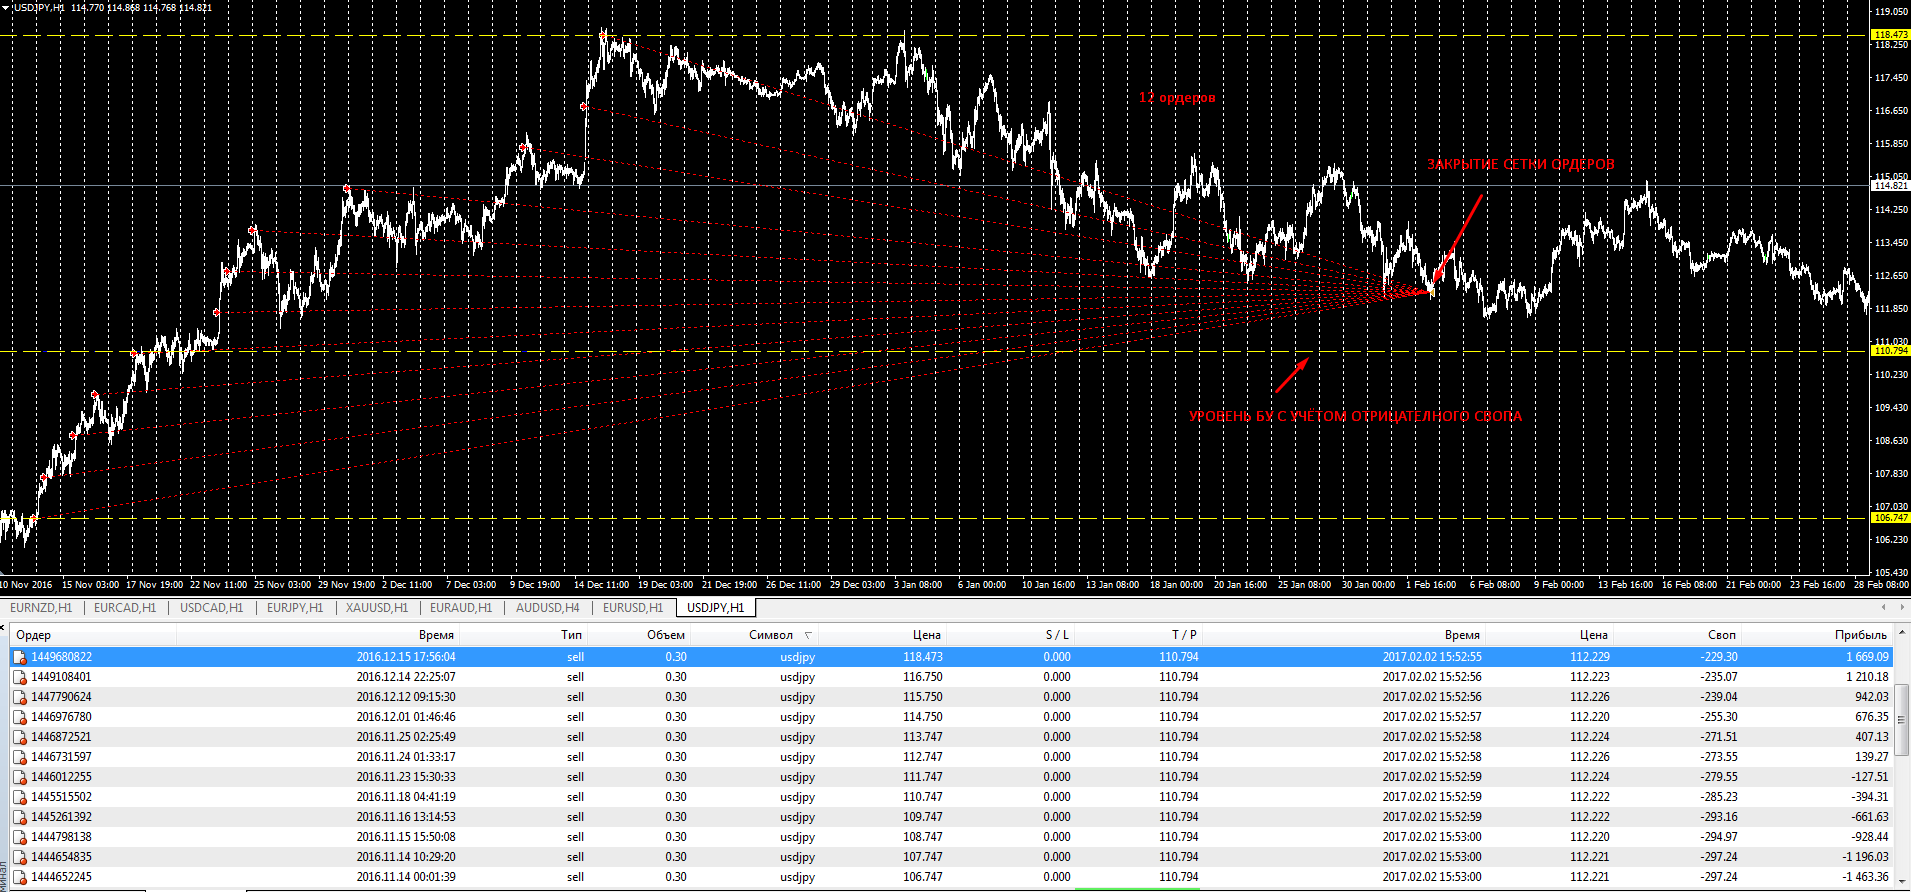Click the active USDJPY,H1 chart tab
The image size is (1911, 892).
coord(716,607)
